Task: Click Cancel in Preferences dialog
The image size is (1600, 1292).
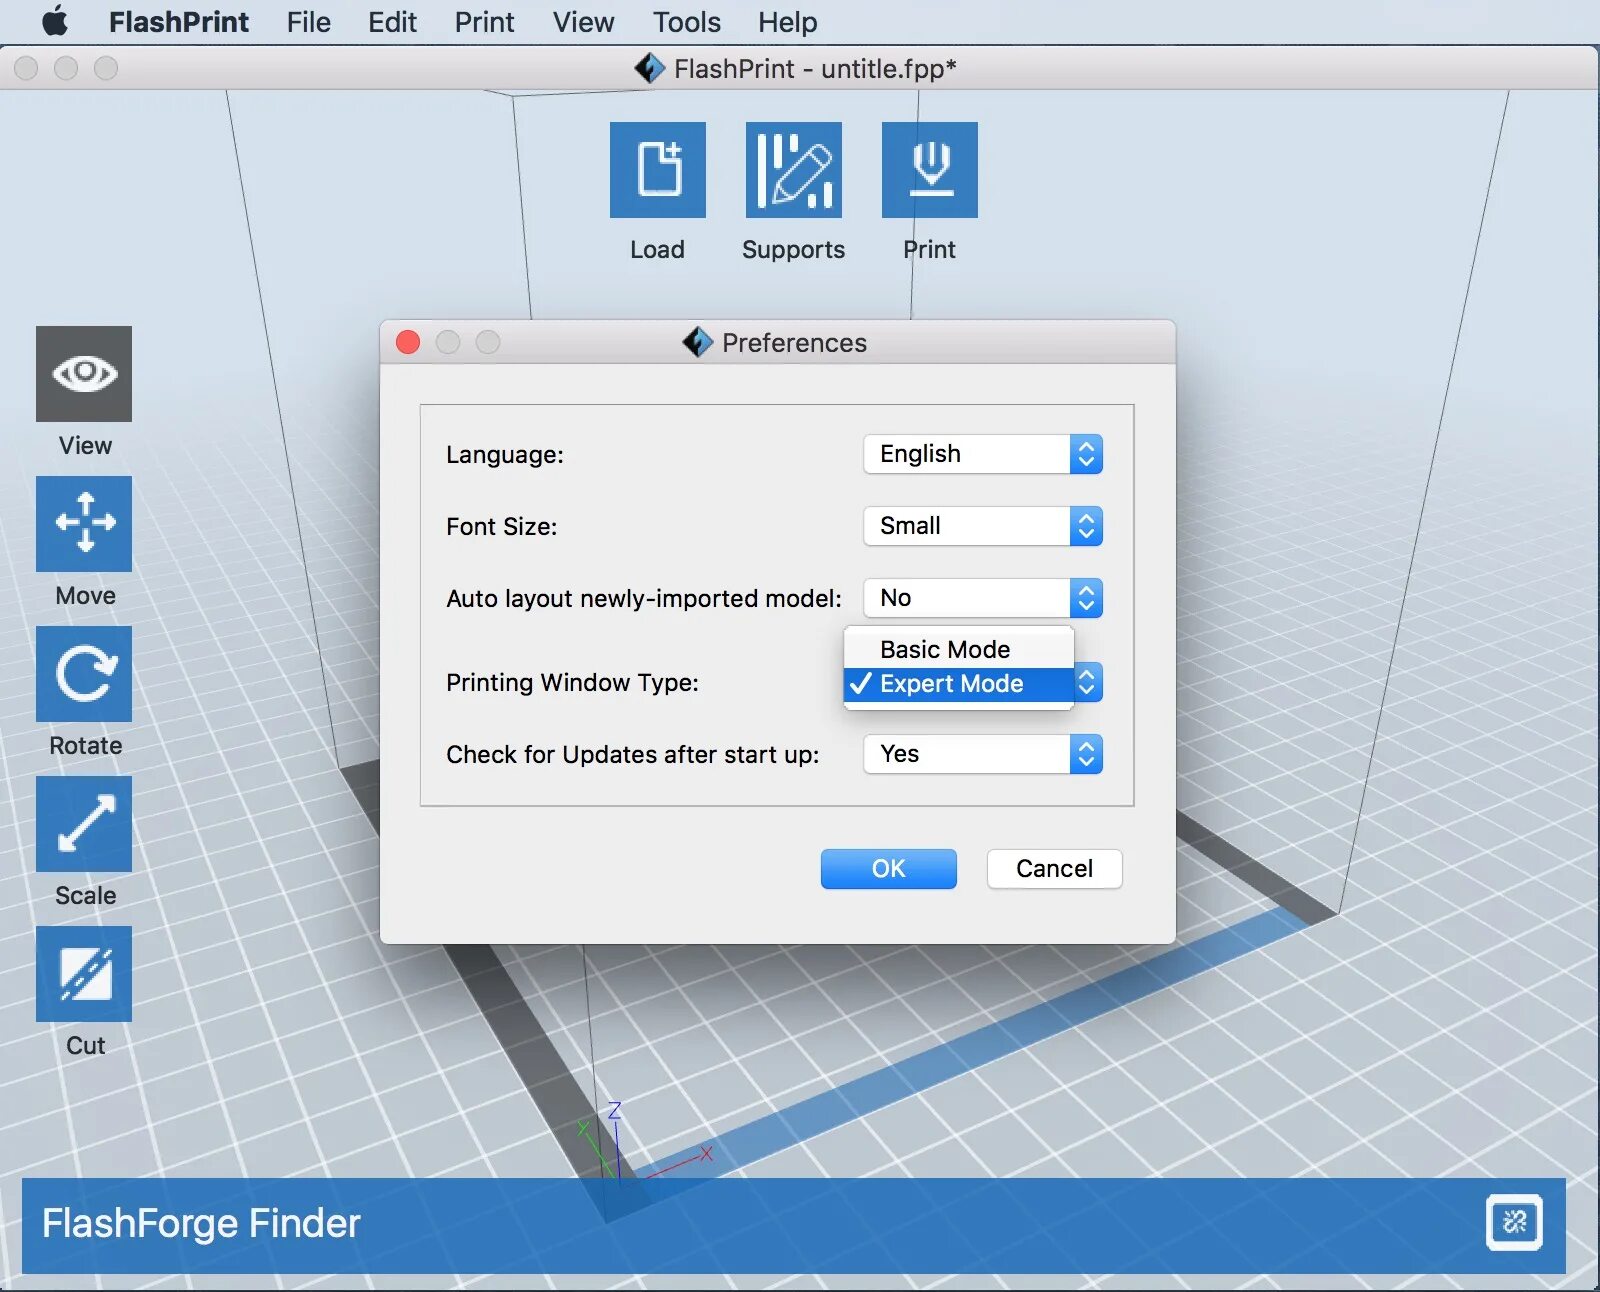Action: tap(1054, 868)
